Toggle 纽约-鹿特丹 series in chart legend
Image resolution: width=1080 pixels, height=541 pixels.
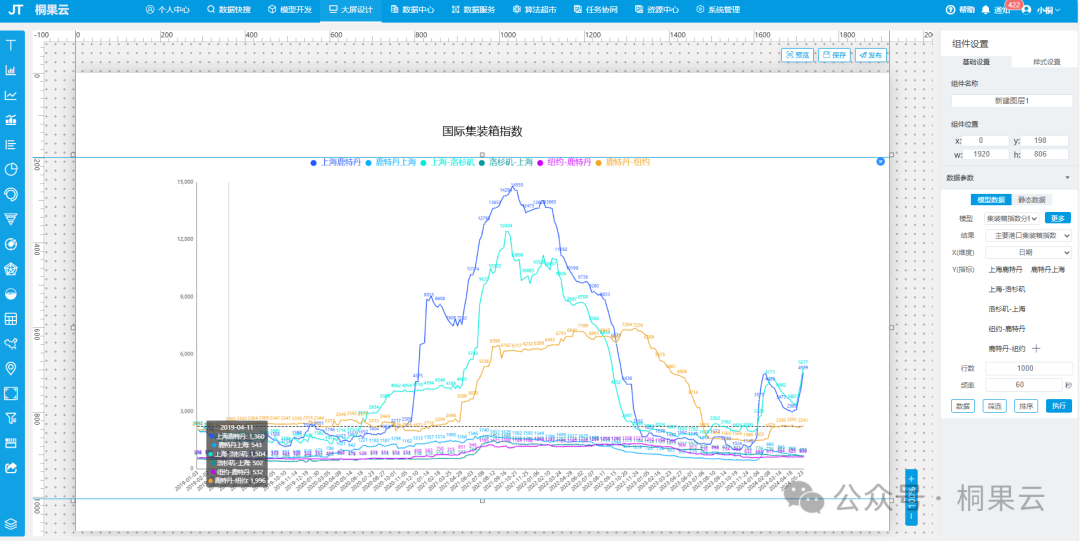coord(565,162)
